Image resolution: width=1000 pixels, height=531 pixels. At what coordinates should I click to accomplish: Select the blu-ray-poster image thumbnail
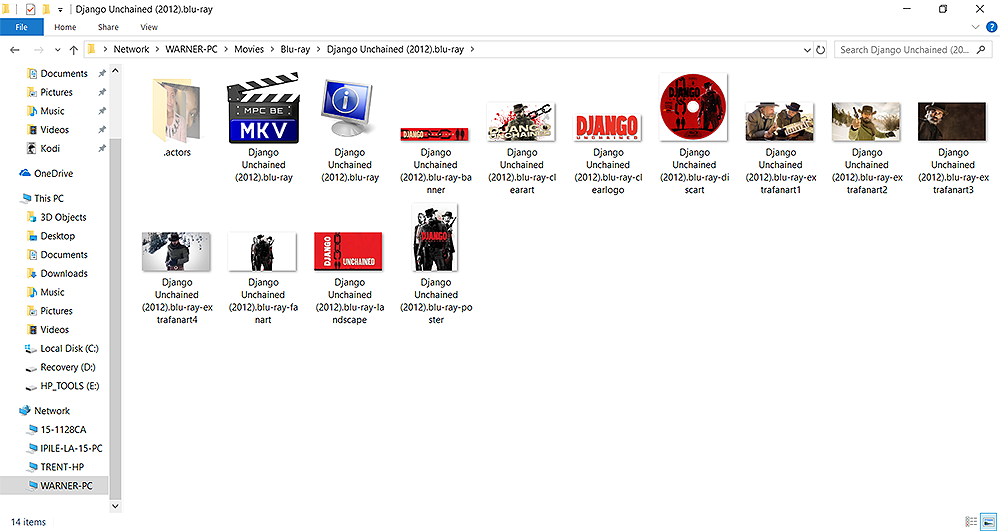435,238
